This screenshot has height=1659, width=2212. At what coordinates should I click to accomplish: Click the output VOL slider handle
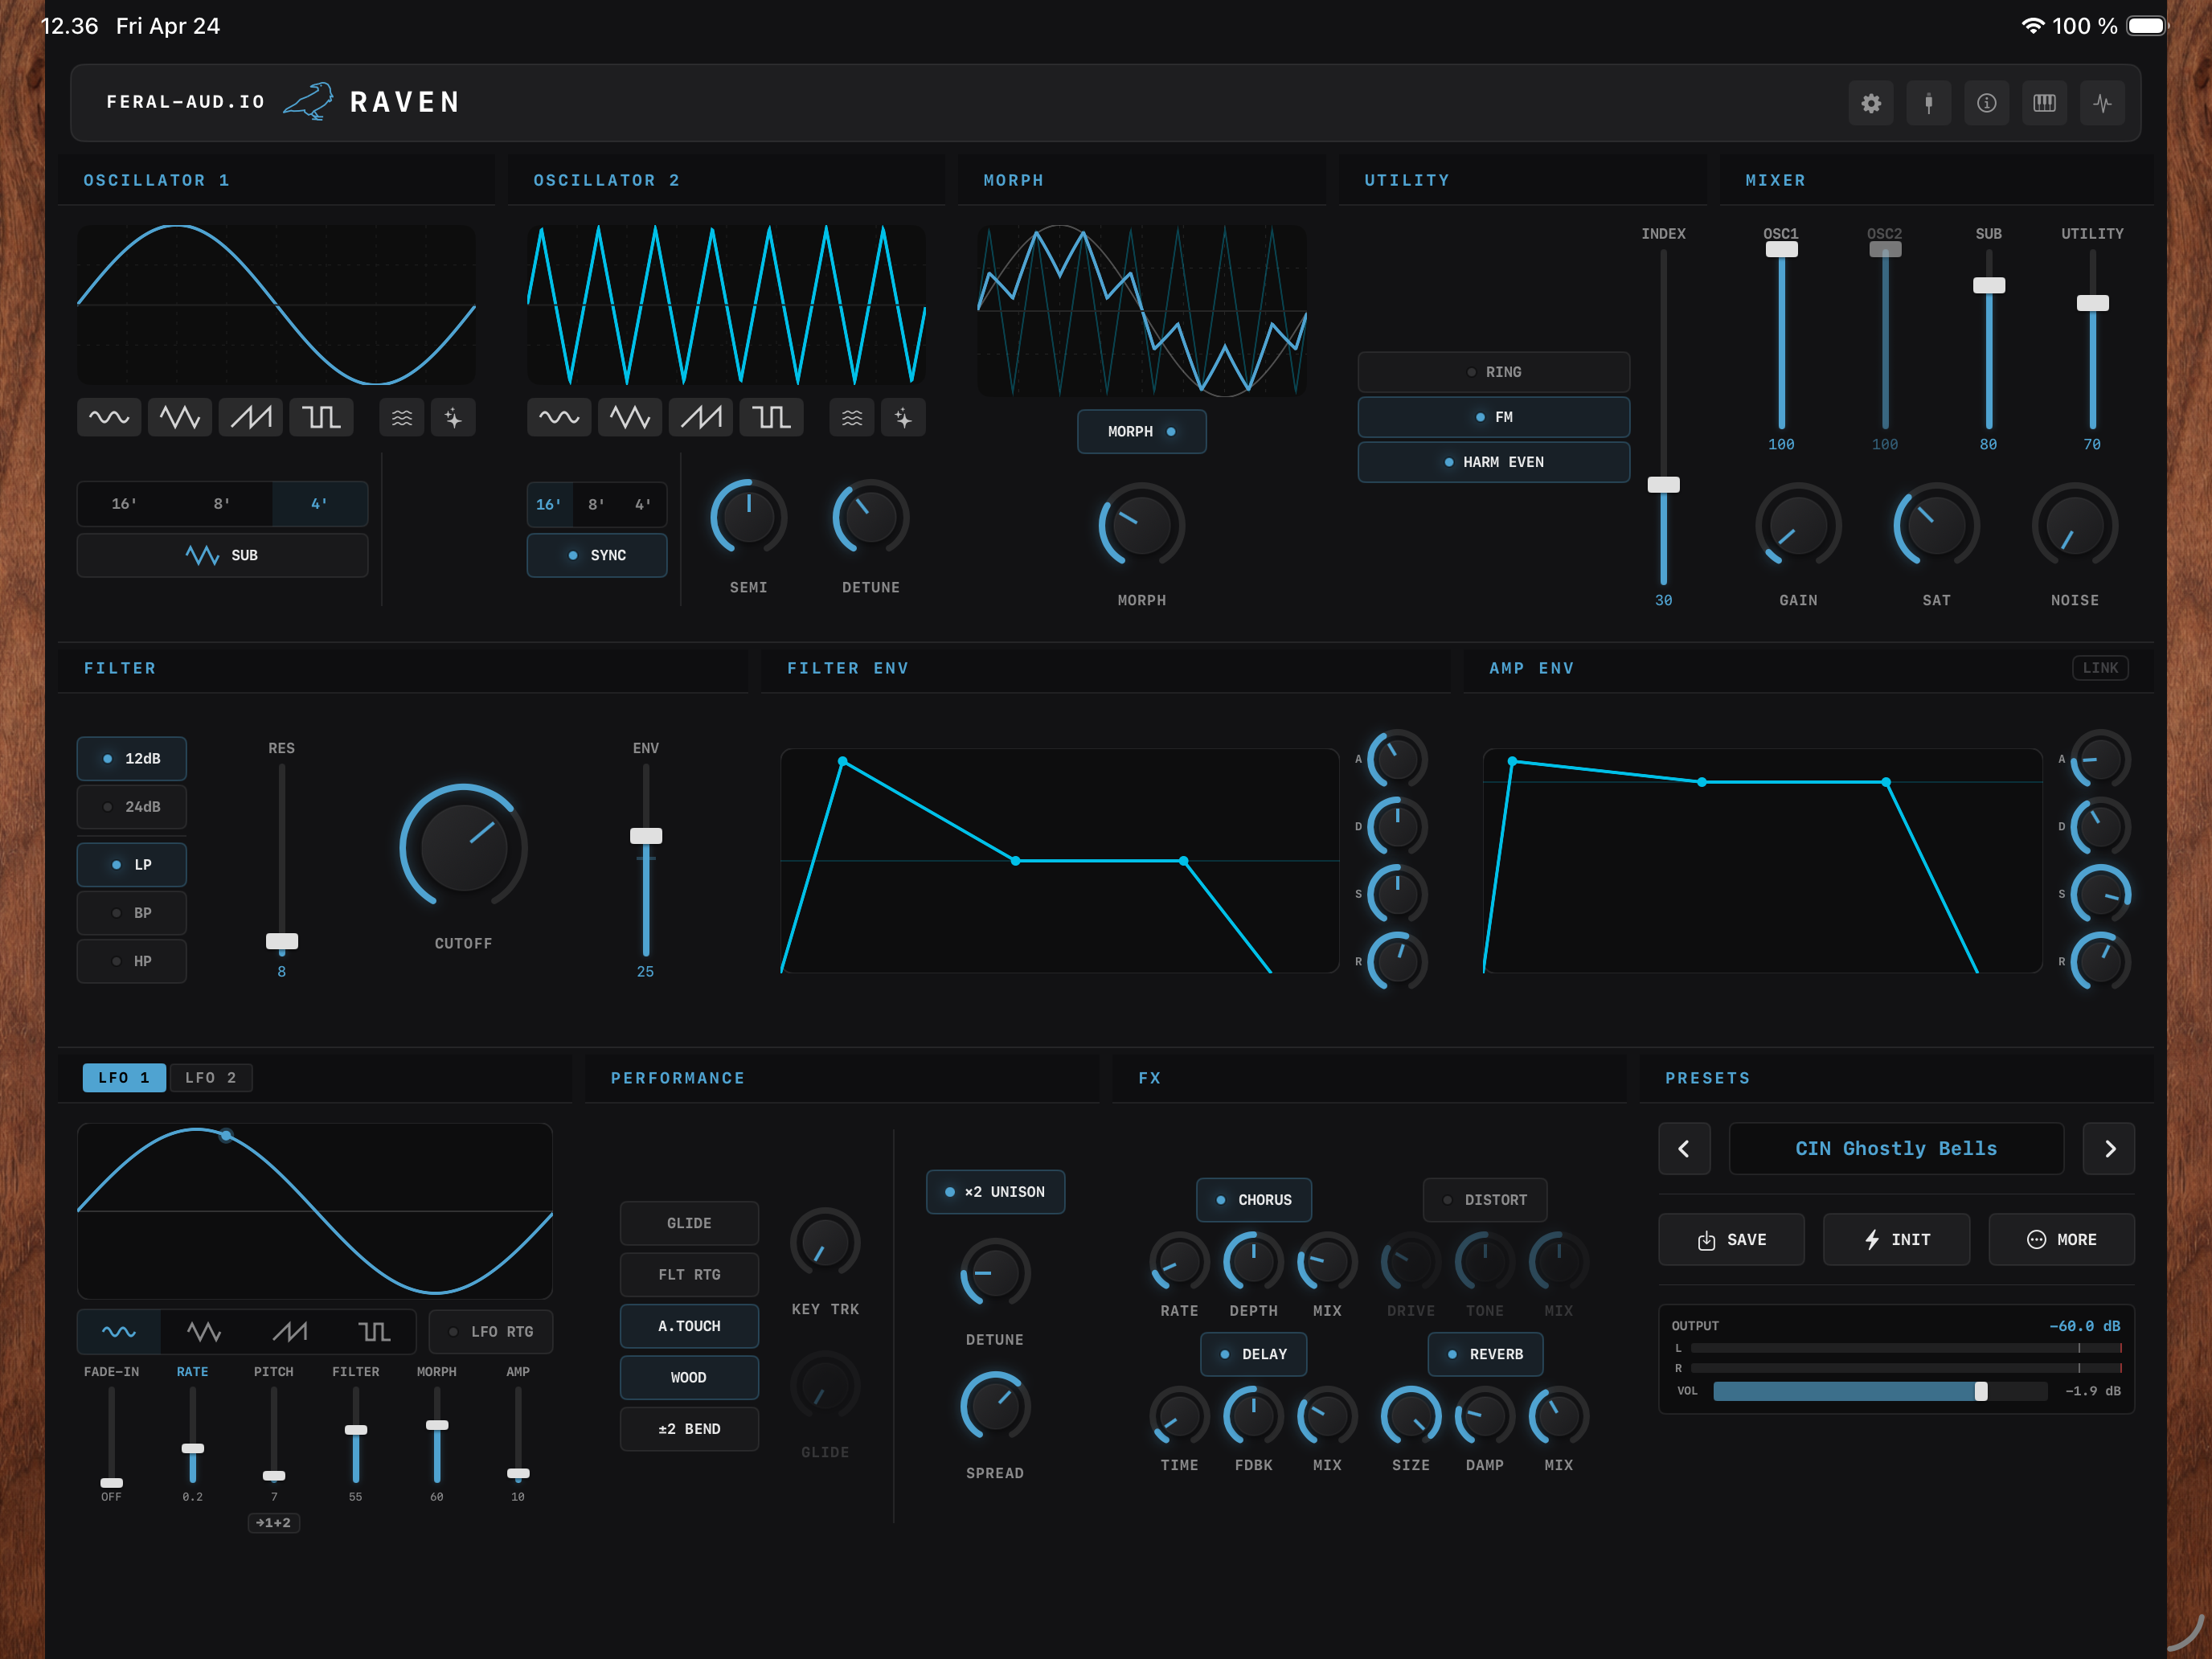click(1981, 1391)
